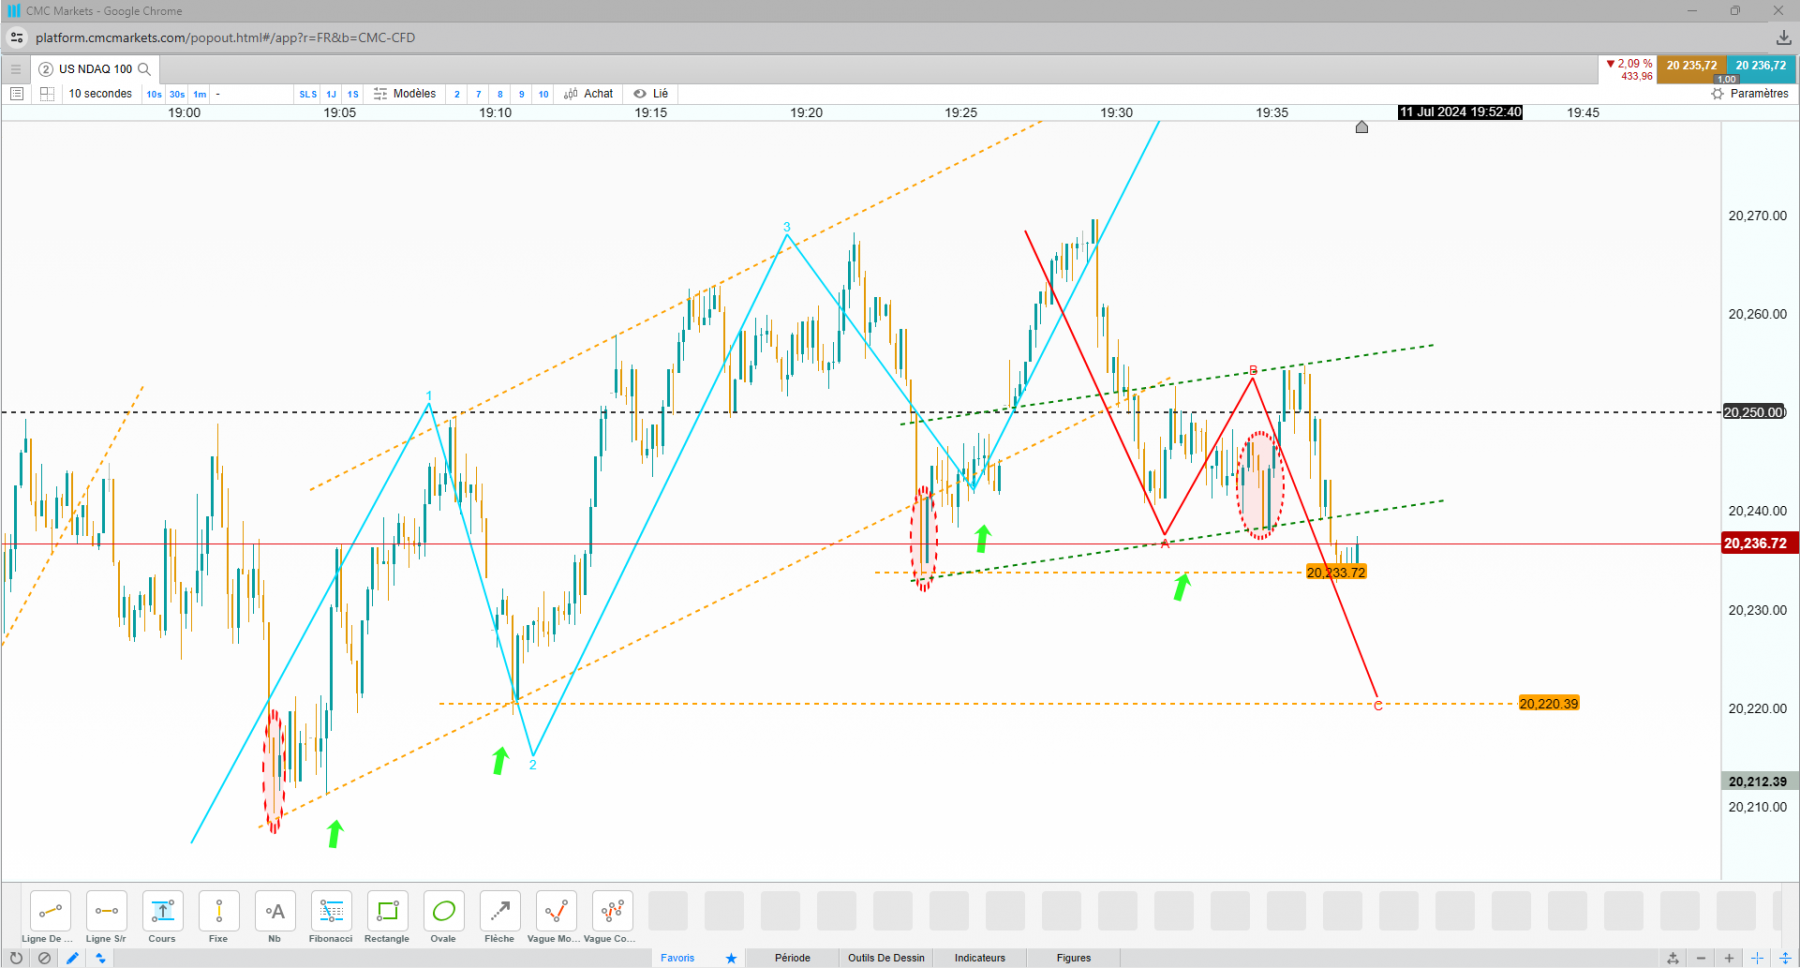Click the star icon beside Favoris

[x=731, y=958]
